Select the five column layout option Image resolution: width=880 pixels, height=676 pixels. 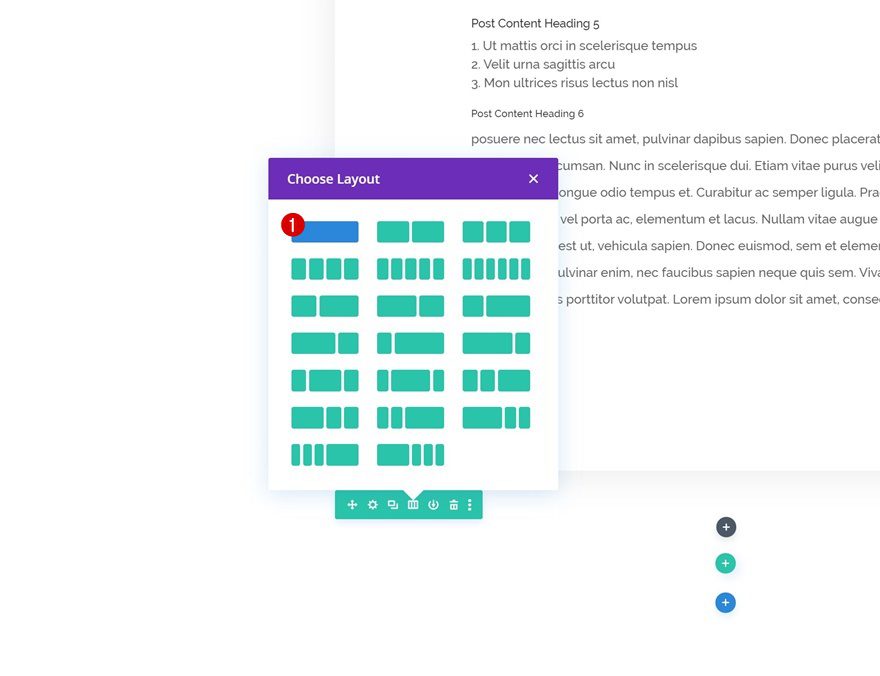[x=410, y=268]
